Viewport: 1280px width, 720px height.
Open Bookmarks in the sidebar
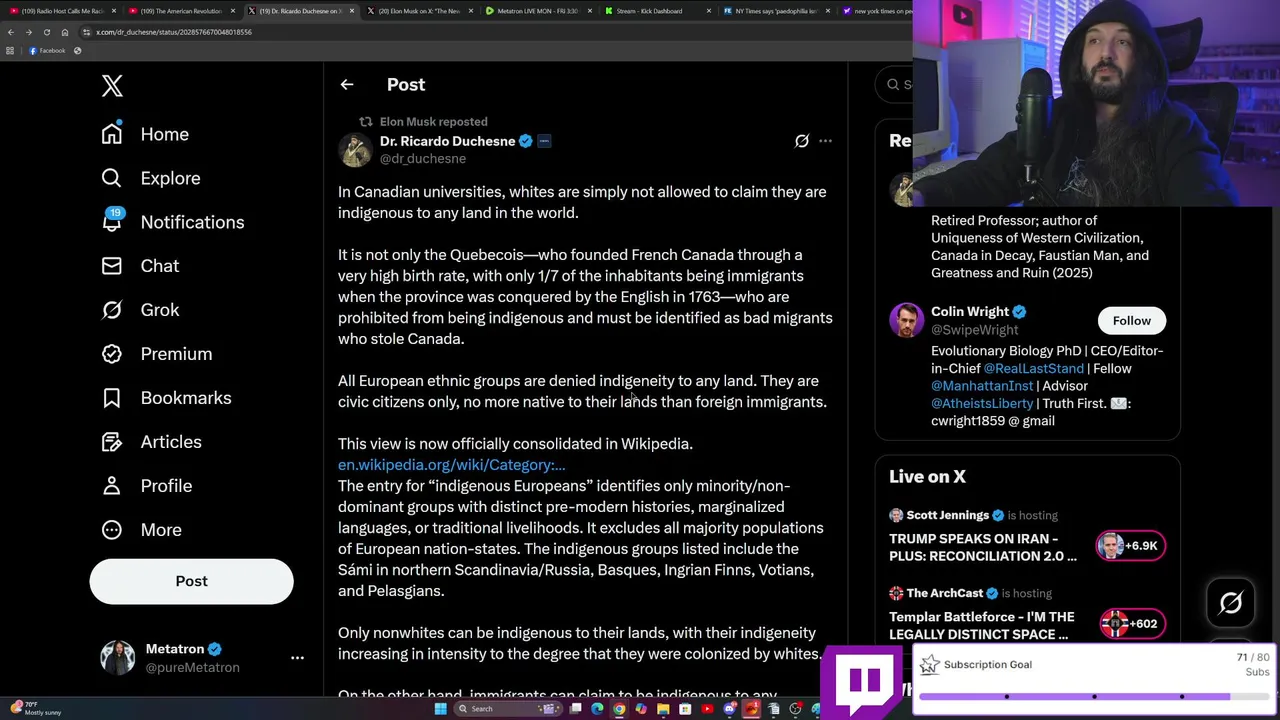point(166,398)
